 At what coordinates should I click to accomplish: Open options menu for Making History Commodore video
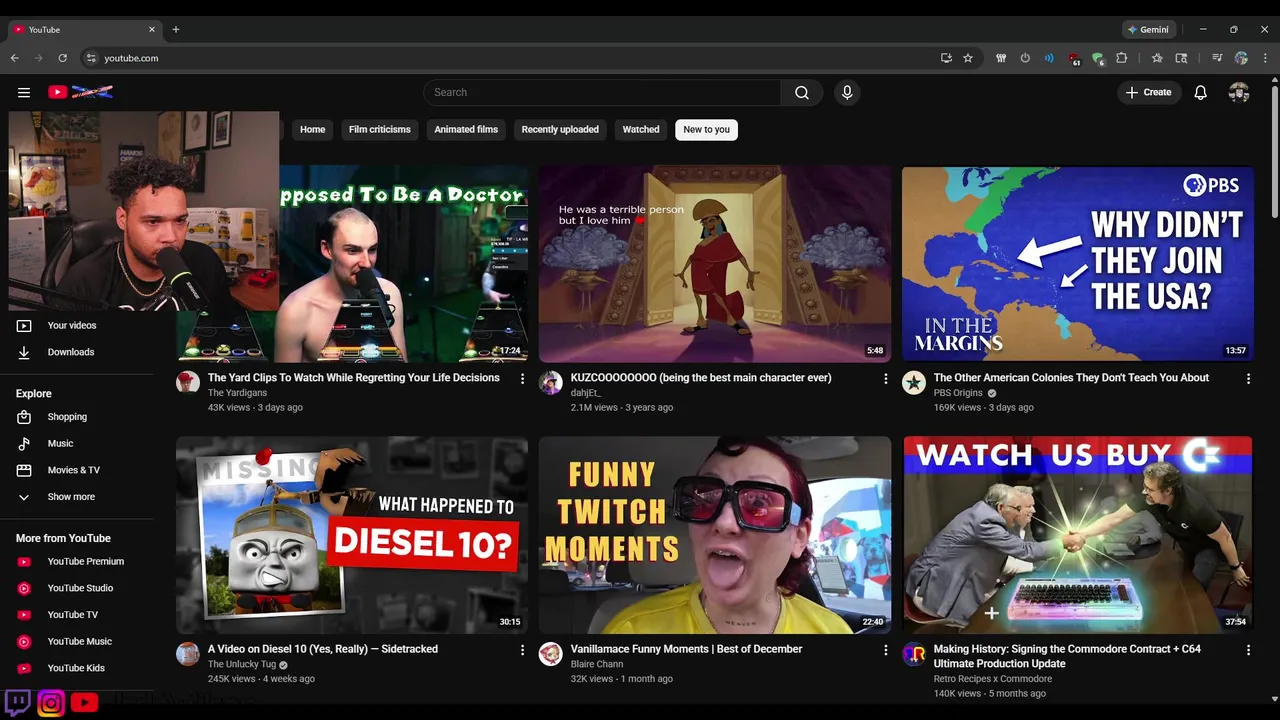[1248, 650]
